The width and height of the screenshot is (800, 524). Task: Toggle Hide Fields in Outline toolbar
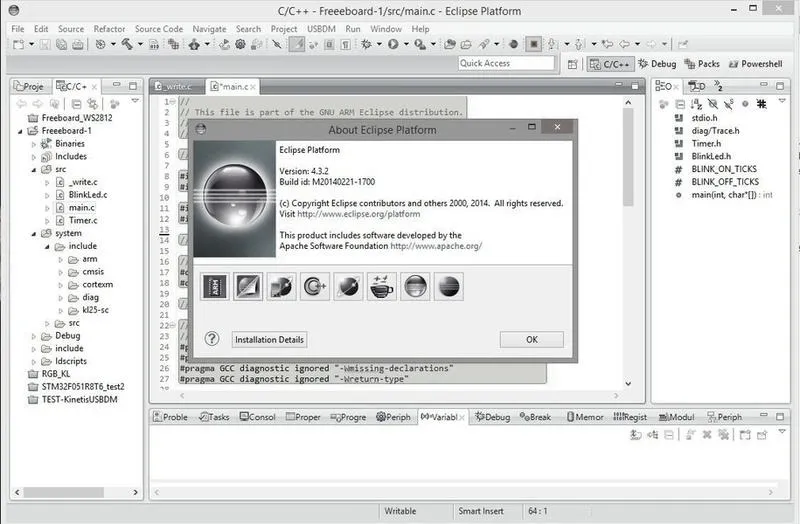point(713,104)
